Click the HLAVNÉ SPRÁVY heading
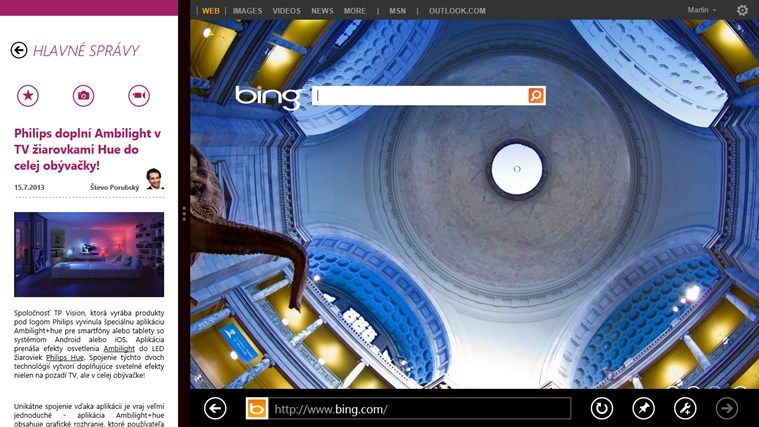Viewport: 759px width, 427px height. click(x=86, y=50)
